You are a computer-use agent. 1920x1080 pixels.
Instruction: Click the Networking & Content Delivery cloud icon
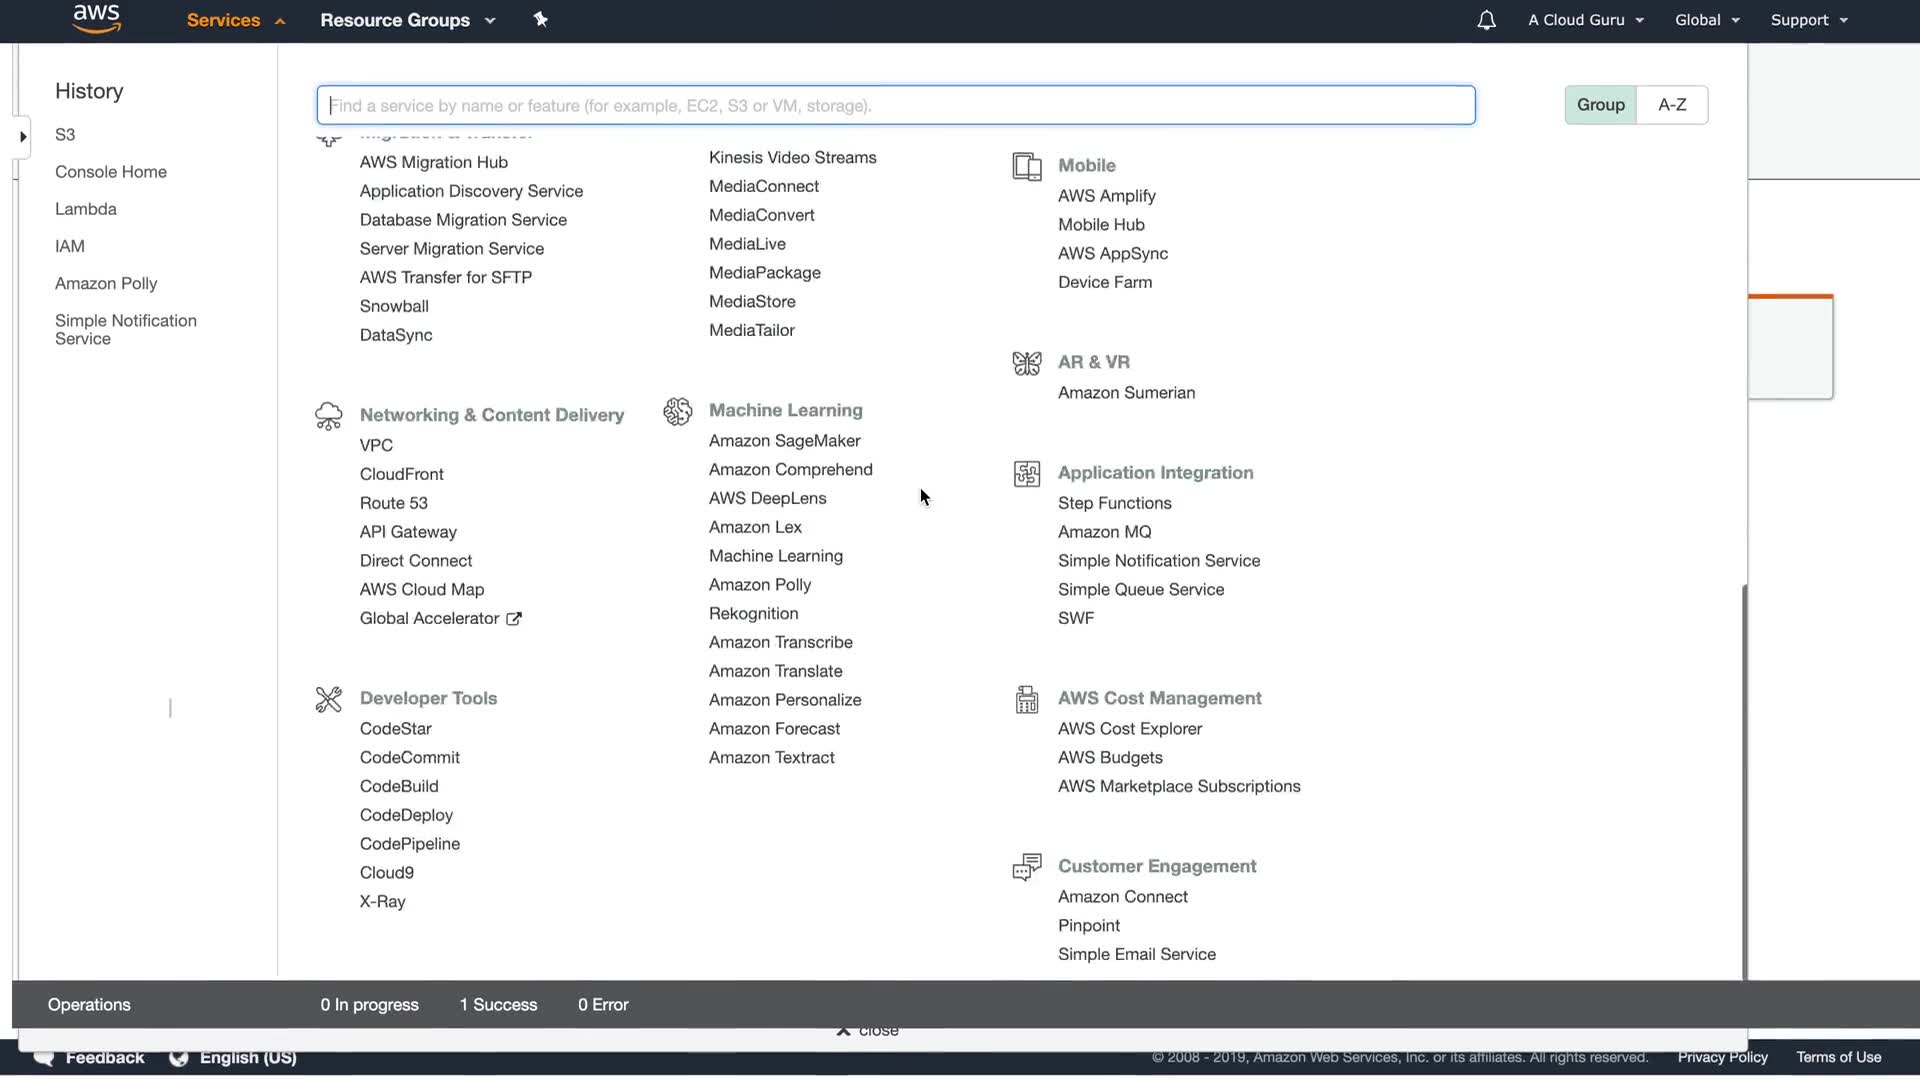click(328, 416)
